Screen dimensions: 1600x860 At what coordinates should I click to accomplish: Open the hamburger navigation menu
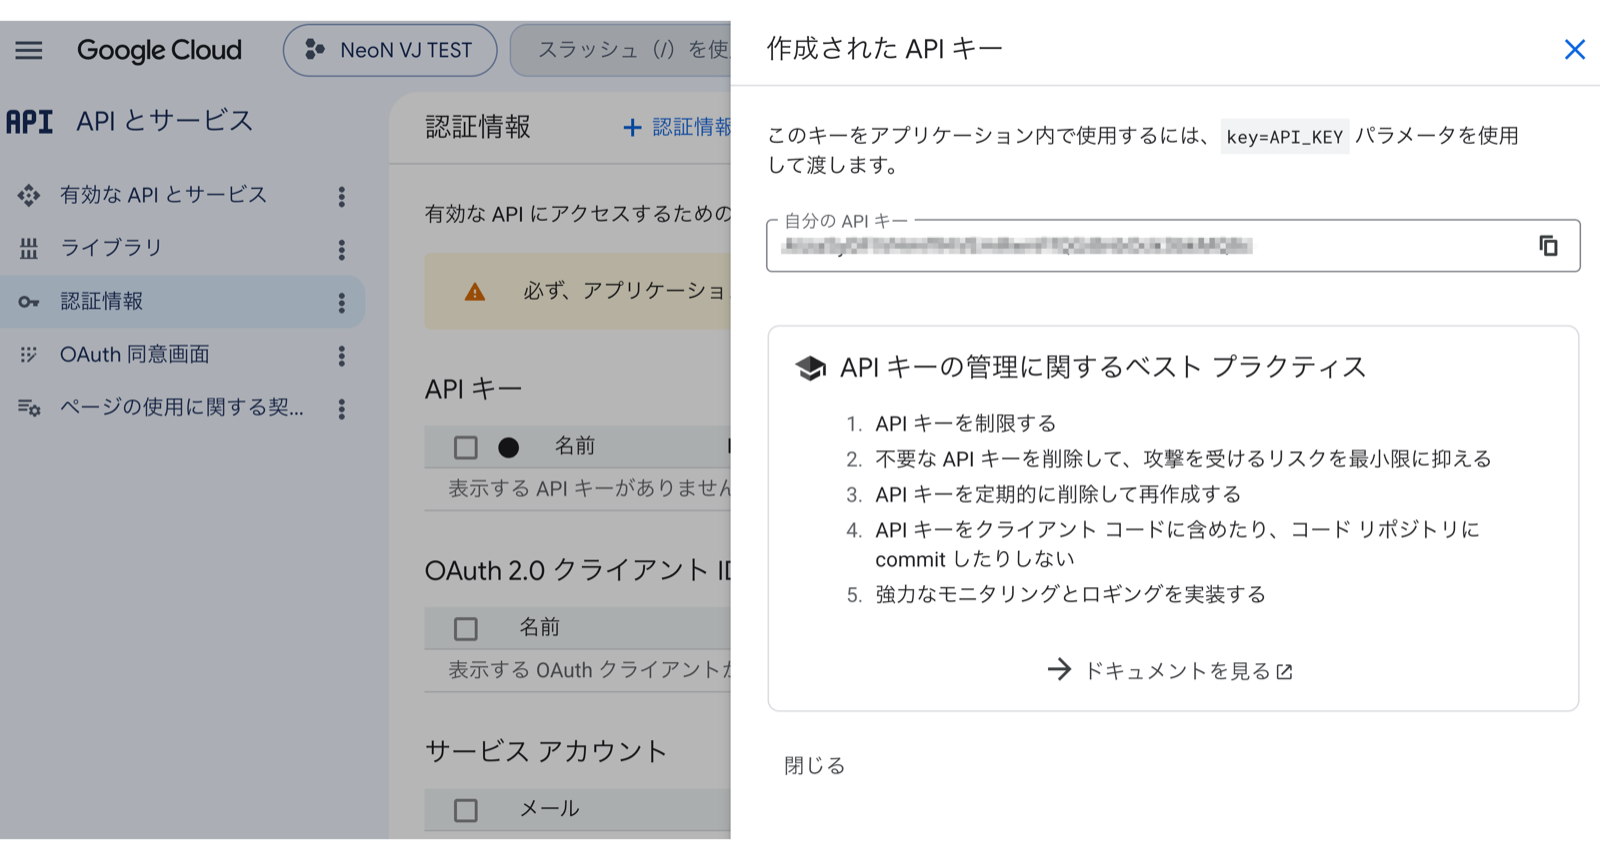click(29, 50)
